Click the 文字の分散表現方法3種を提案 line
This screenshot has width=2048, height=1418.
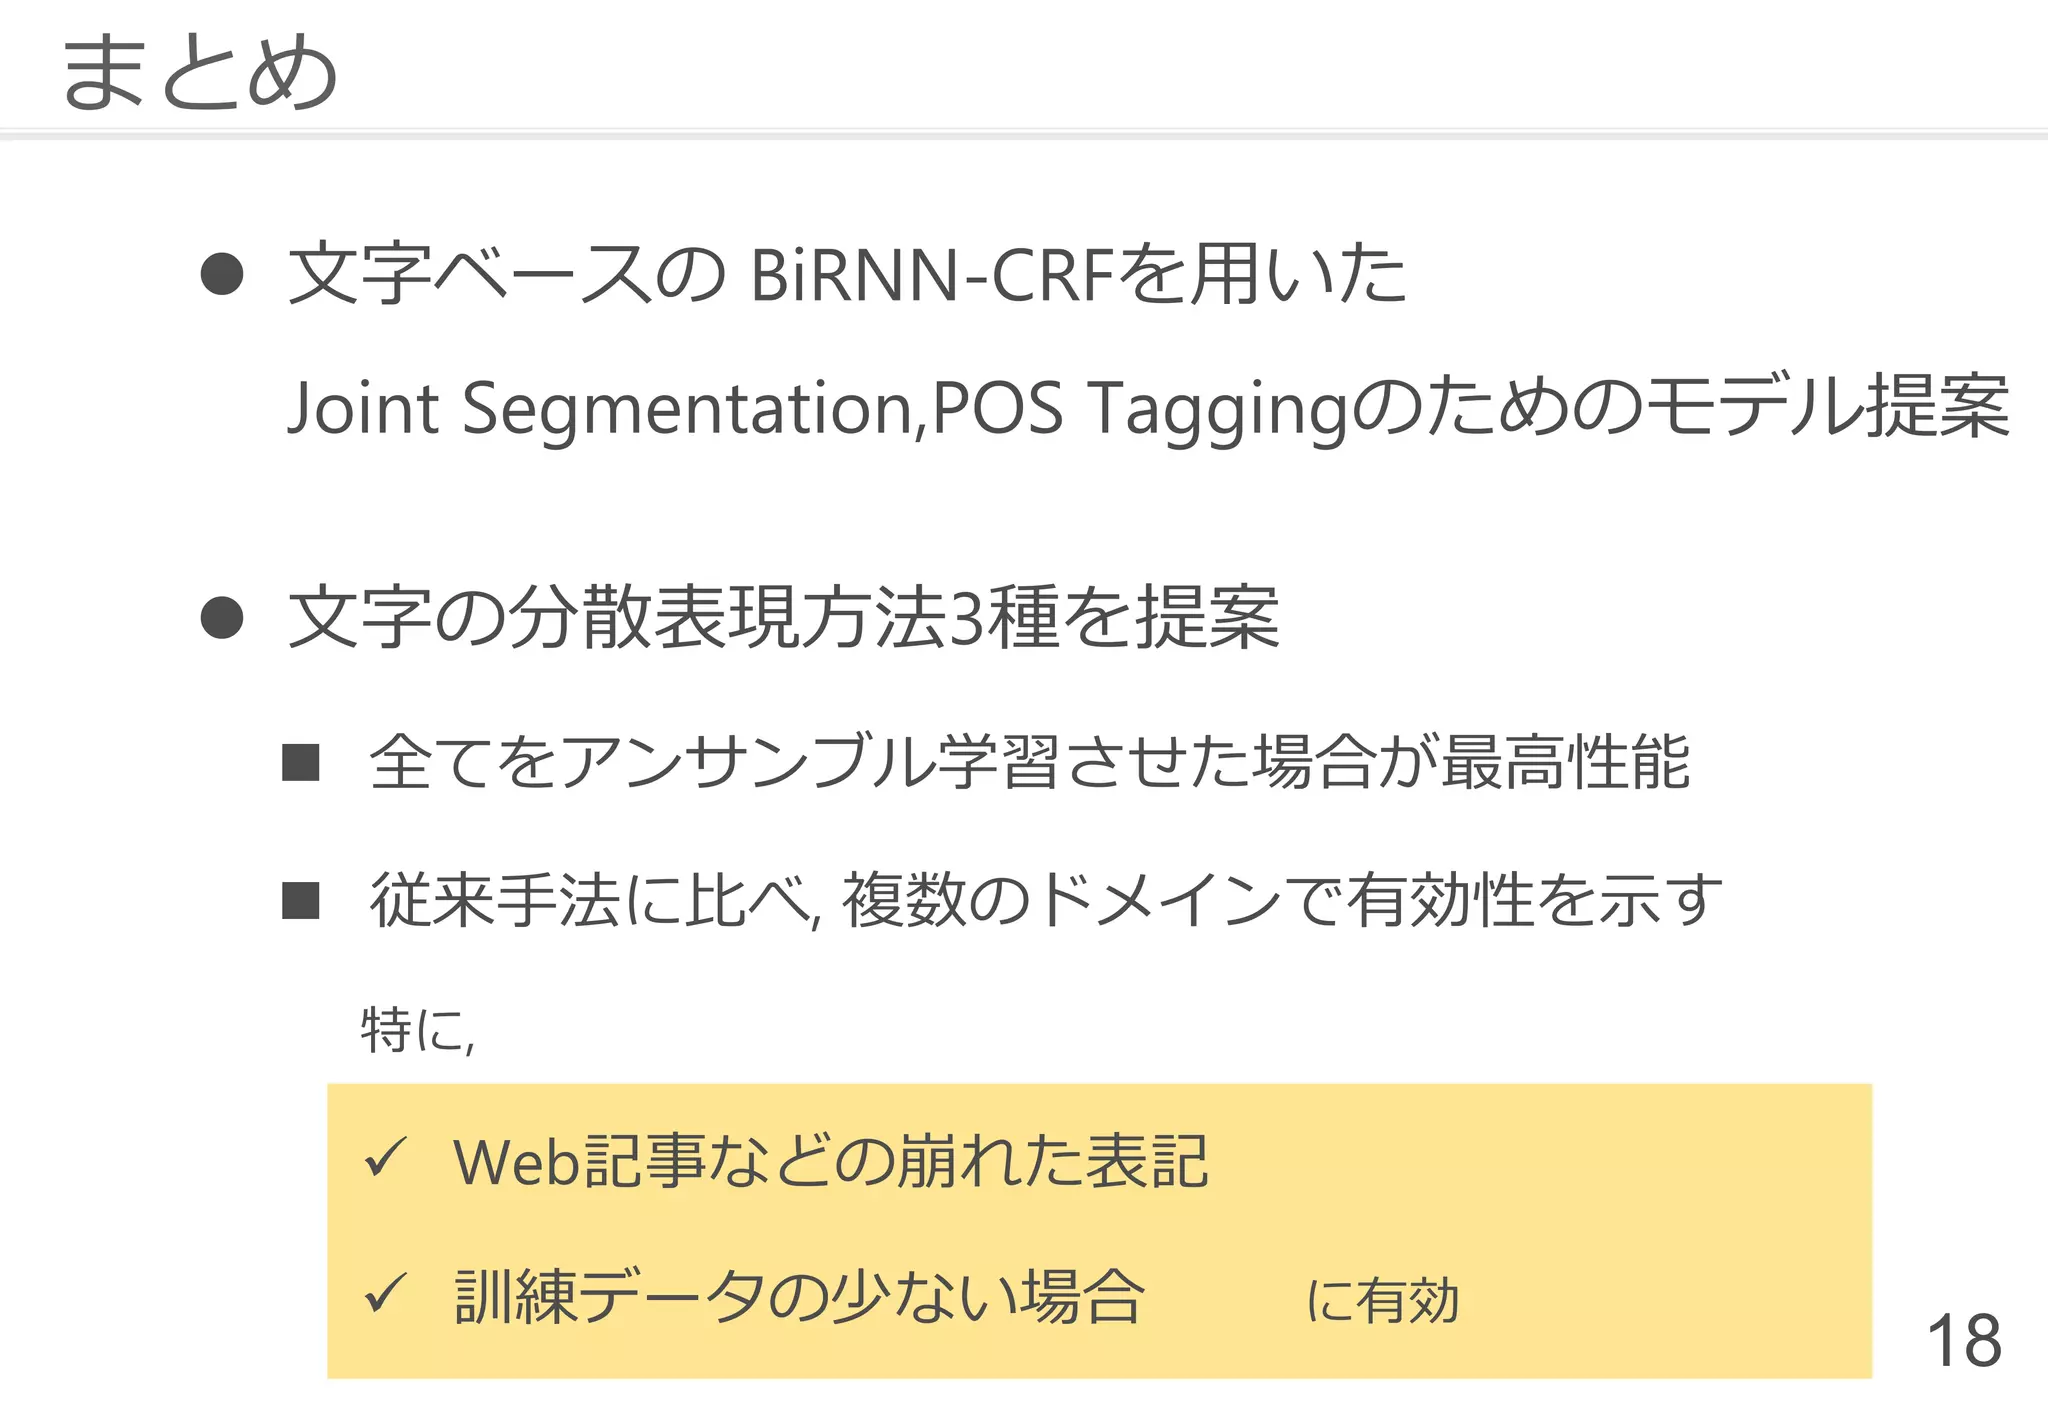(x=784, y=617)
